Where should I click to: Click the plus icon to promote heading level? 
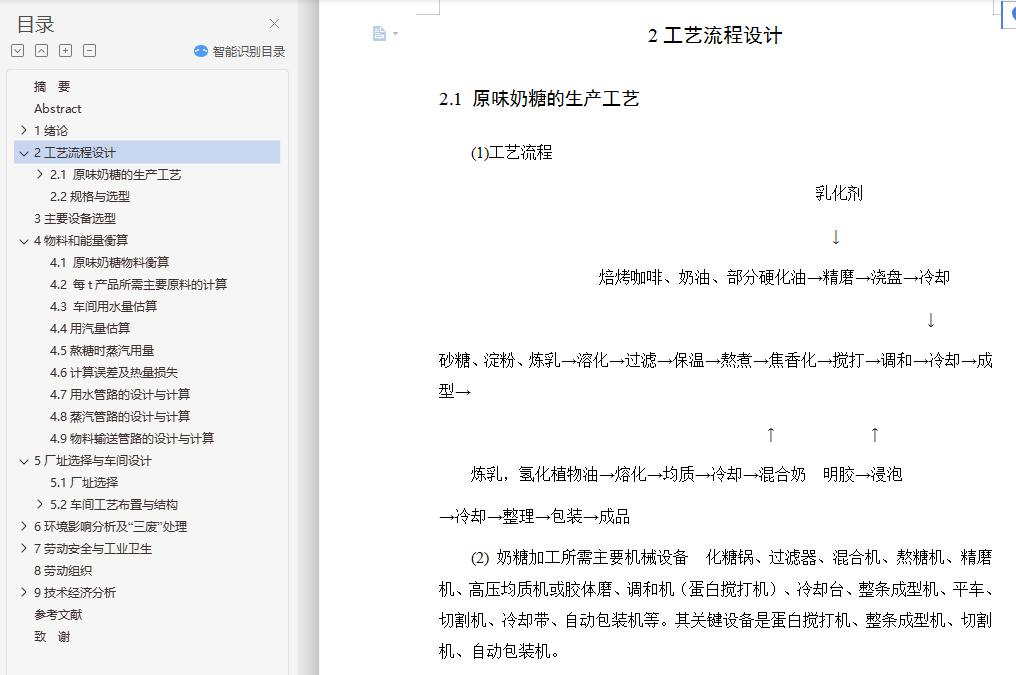tap(65, 51)
